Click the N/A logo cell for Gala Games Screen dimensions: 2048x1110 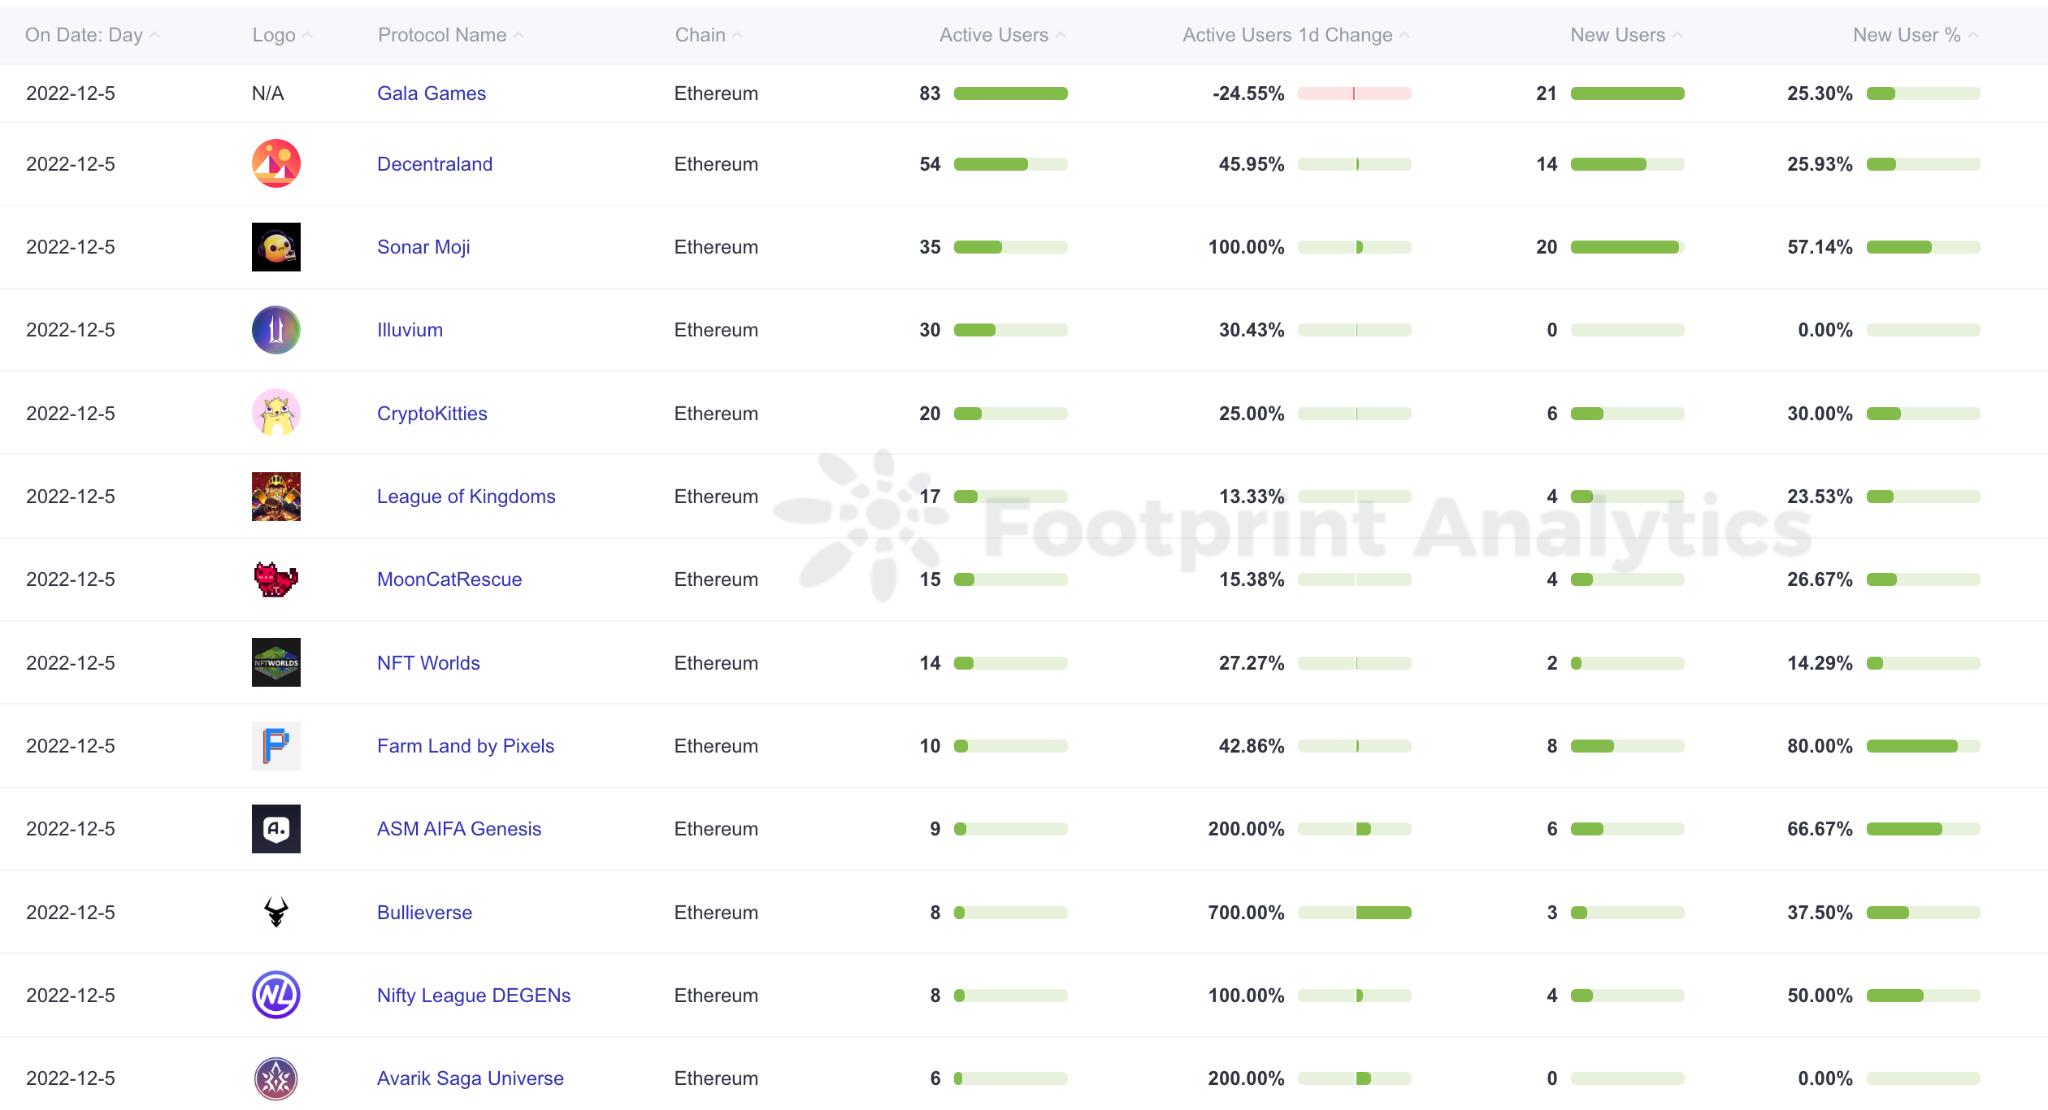tap(268, 93)
